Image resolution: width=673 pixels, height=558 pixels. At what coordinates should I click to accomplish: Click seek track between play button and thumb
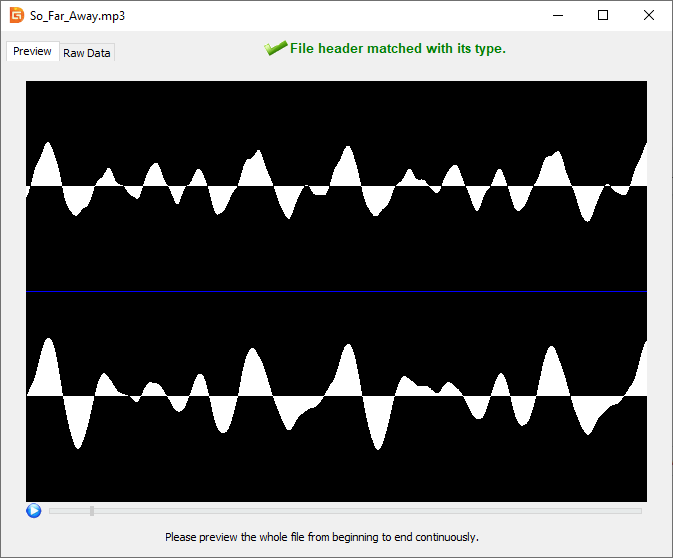(x=70, y=511)
